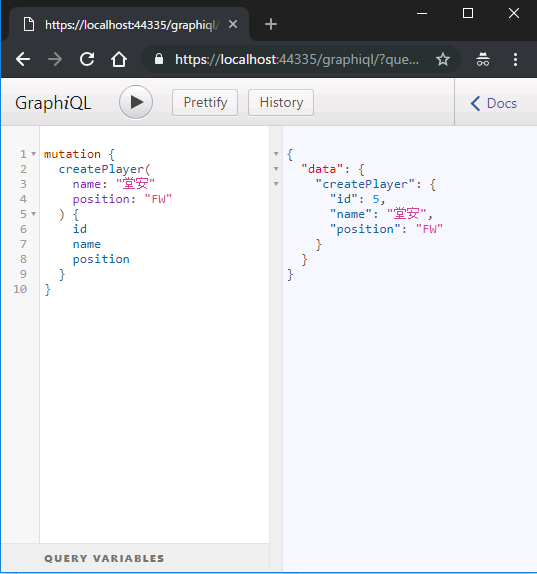Run the mutation with Execute Query button
This screenshot has width=537, height=574.
coord(136,102)
